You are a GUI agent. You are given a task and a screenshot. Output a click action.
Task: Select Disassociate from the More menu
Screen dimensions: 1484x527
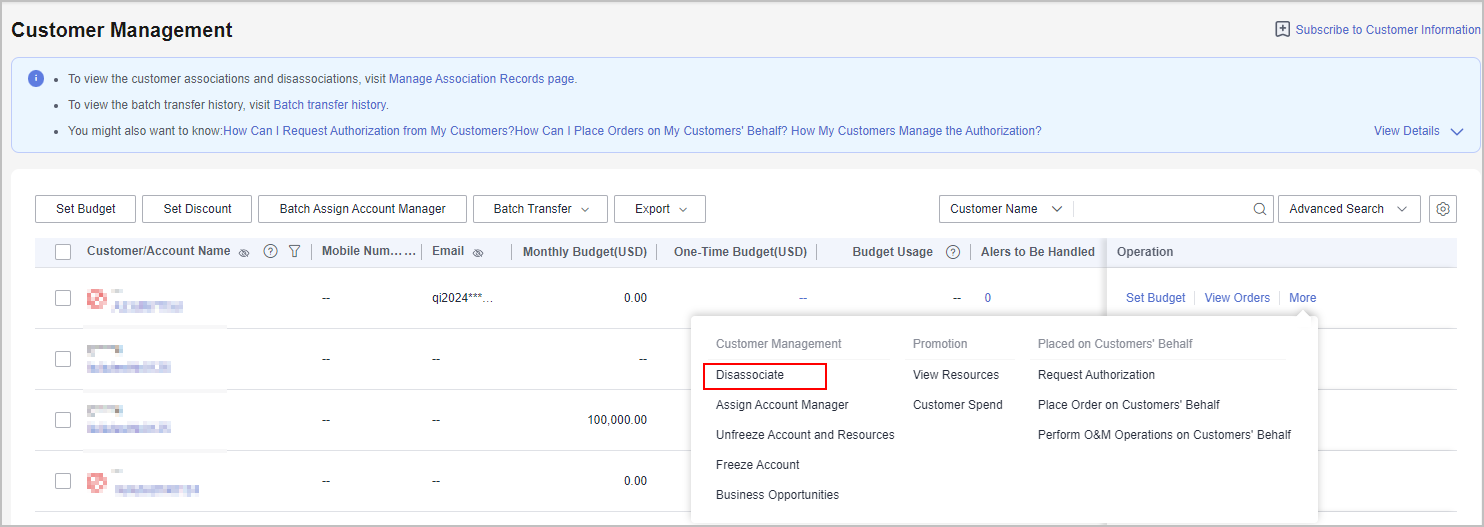pyautogui.click(x=750, y=375)
